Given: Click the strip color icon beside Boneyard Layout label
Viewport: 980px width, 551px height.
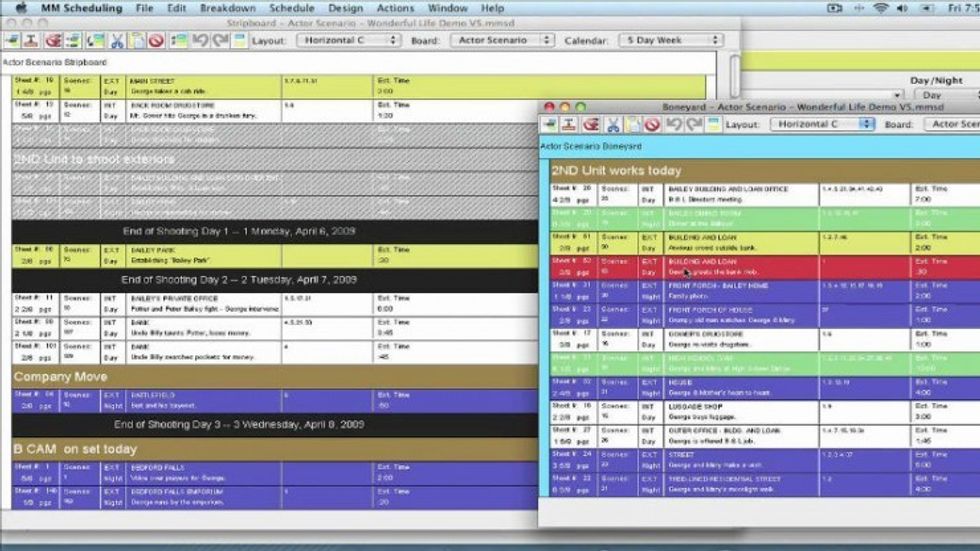Looking at the screenshot, I should [713, 124].
